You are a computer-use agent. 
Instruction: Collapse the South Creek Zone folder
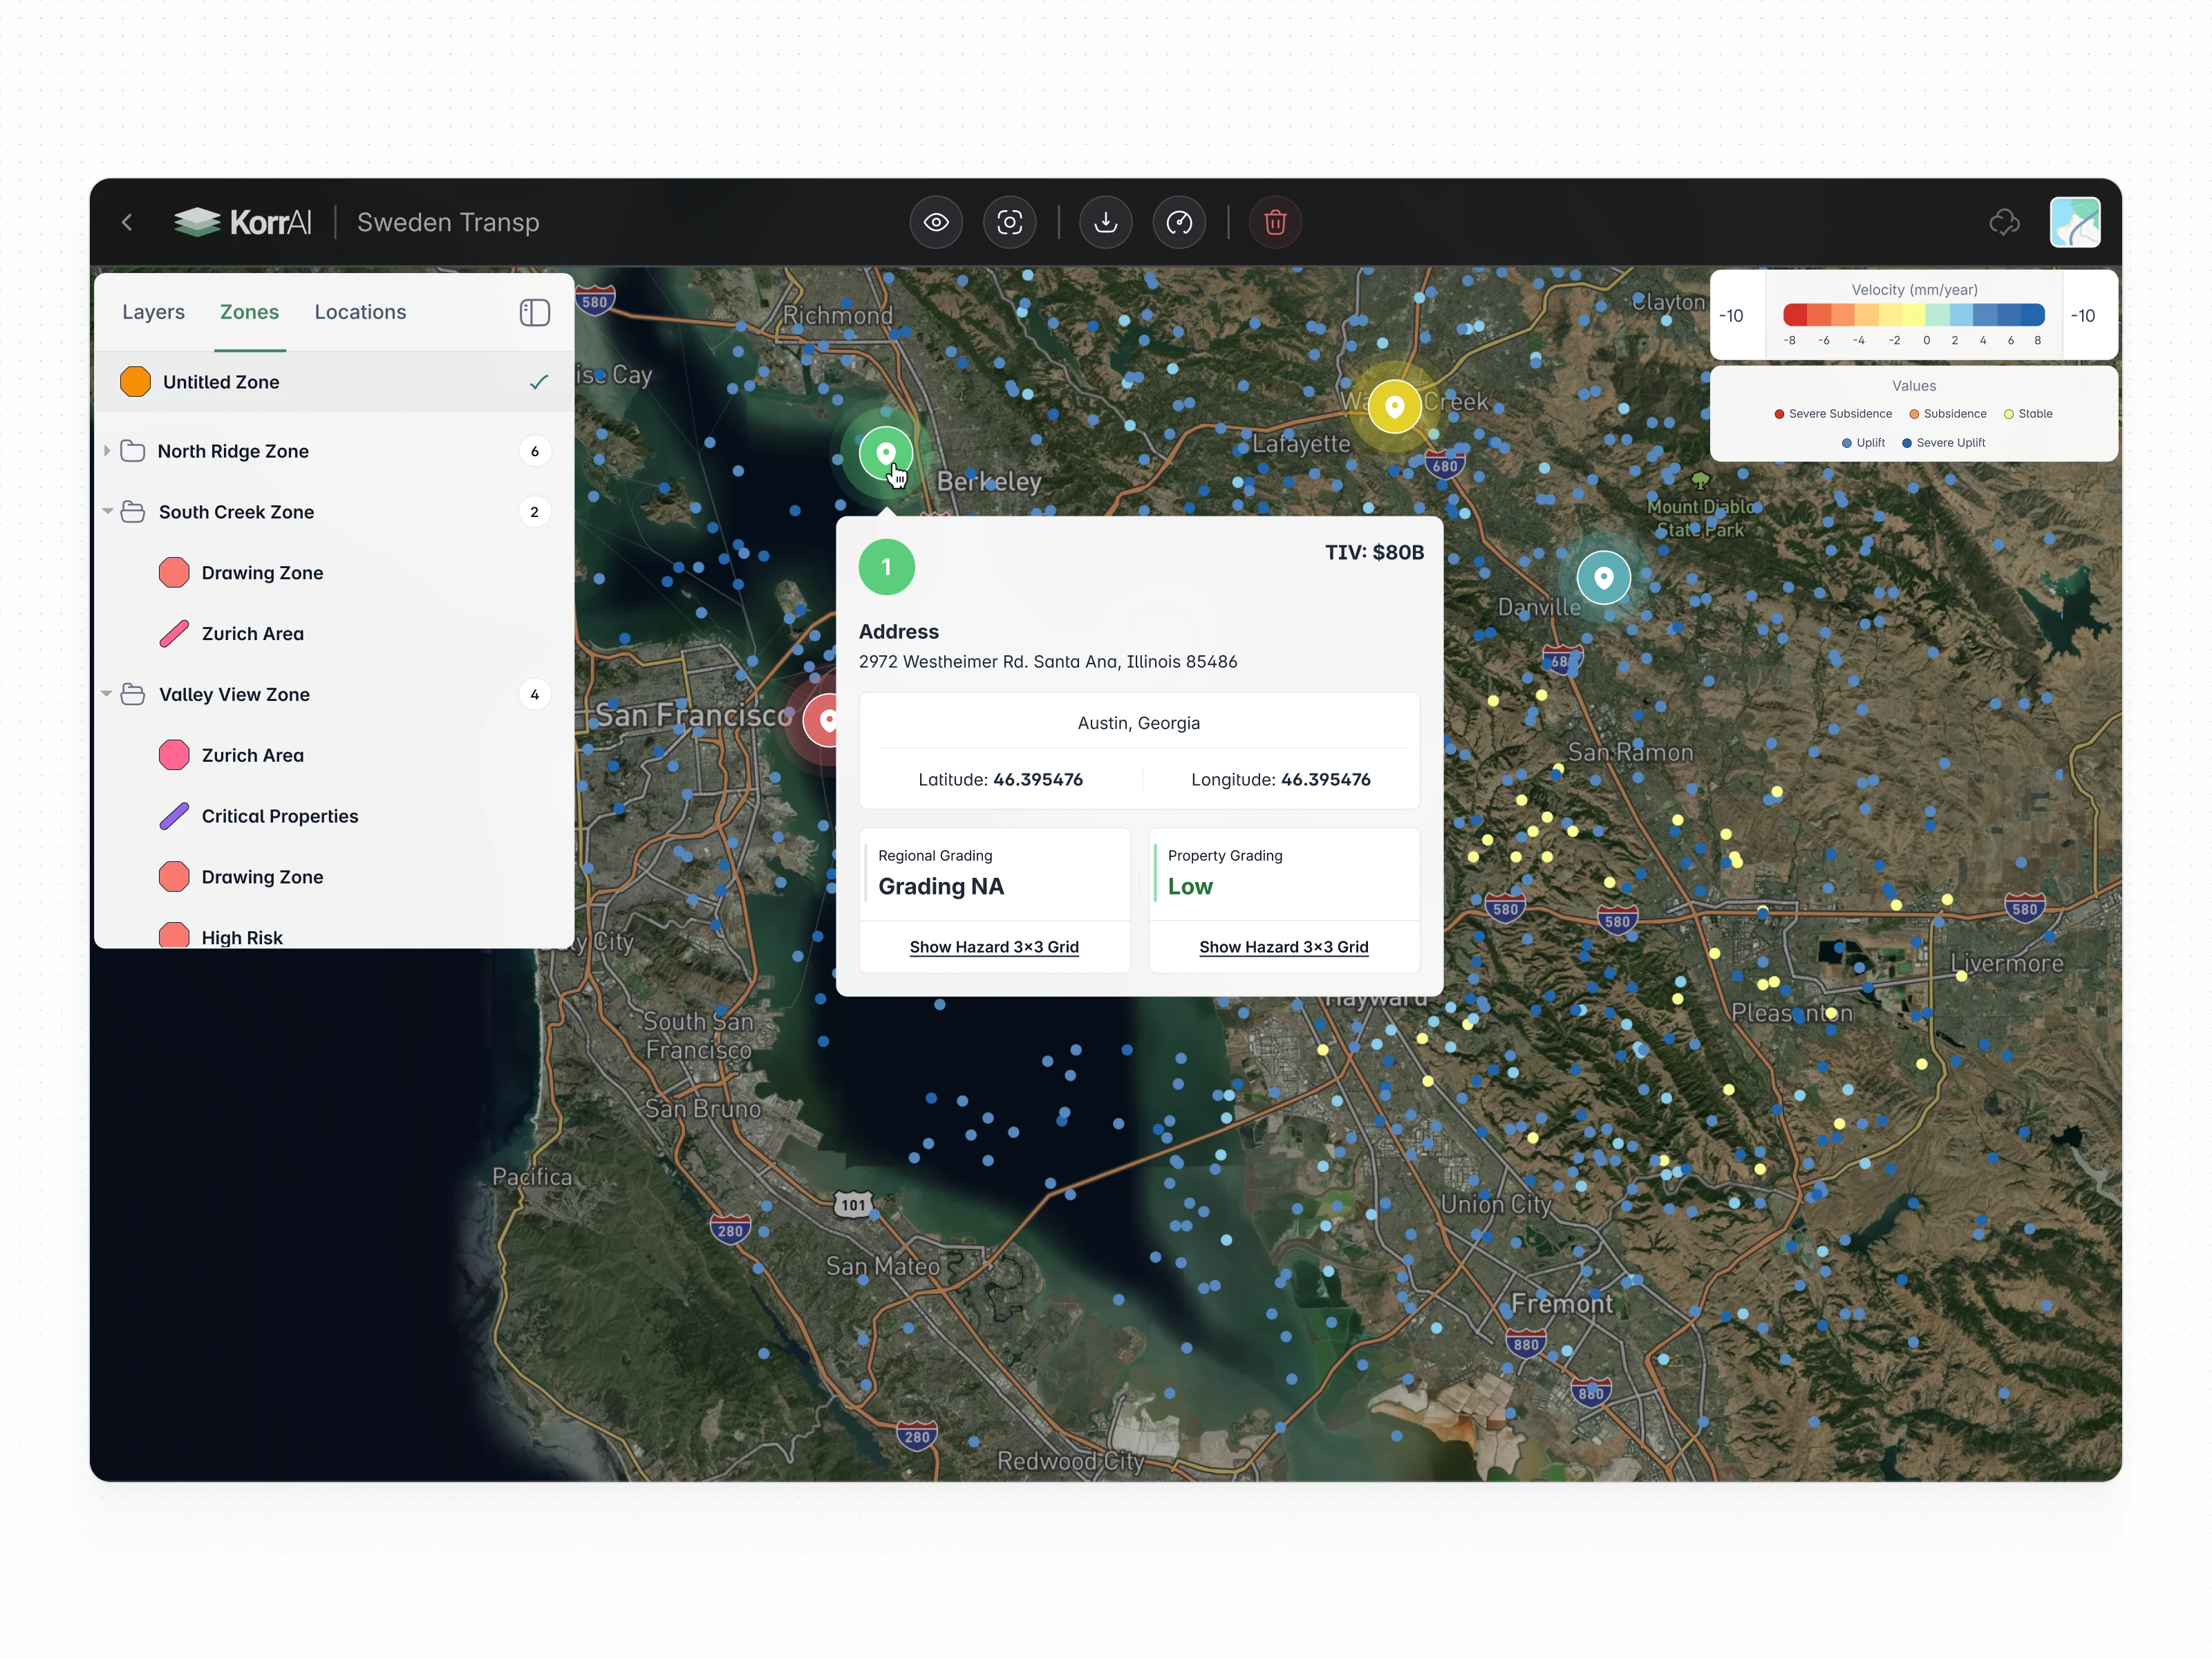click(x=107, y=511)
